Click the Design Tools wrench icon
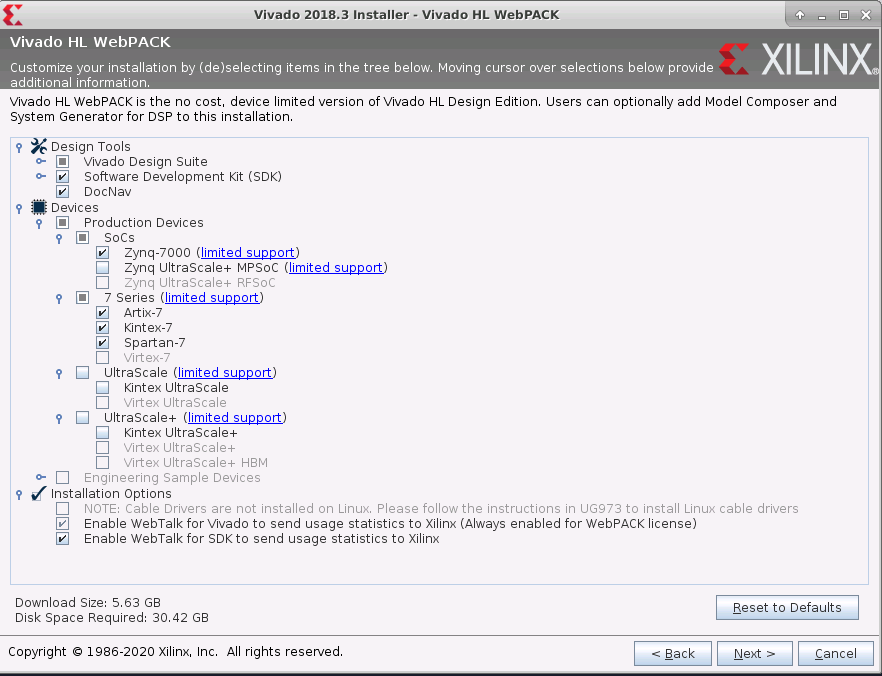 [x=38, y=146]
